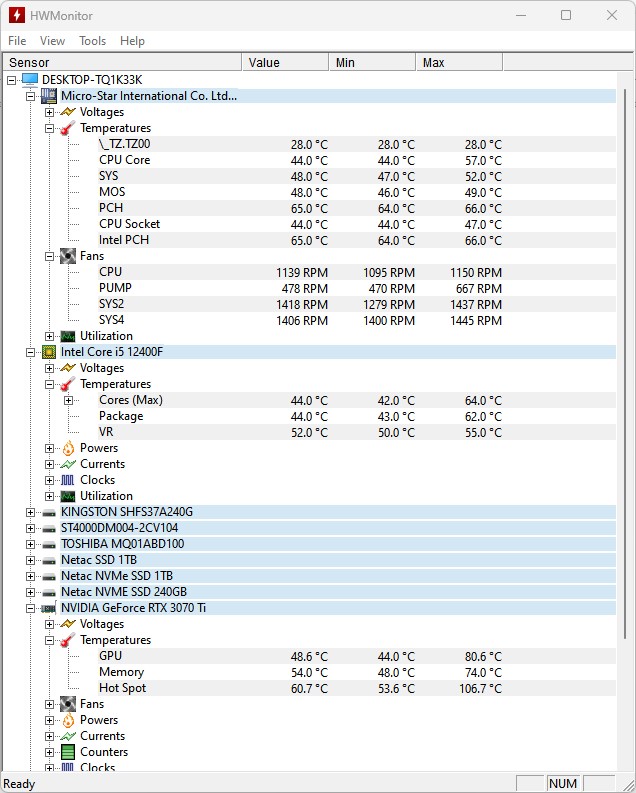Image resolution: width=636 pixels, height=793 pixels.
Task: Click Intel CPU Temperatures thermometer icon
Action: [68, 384]
